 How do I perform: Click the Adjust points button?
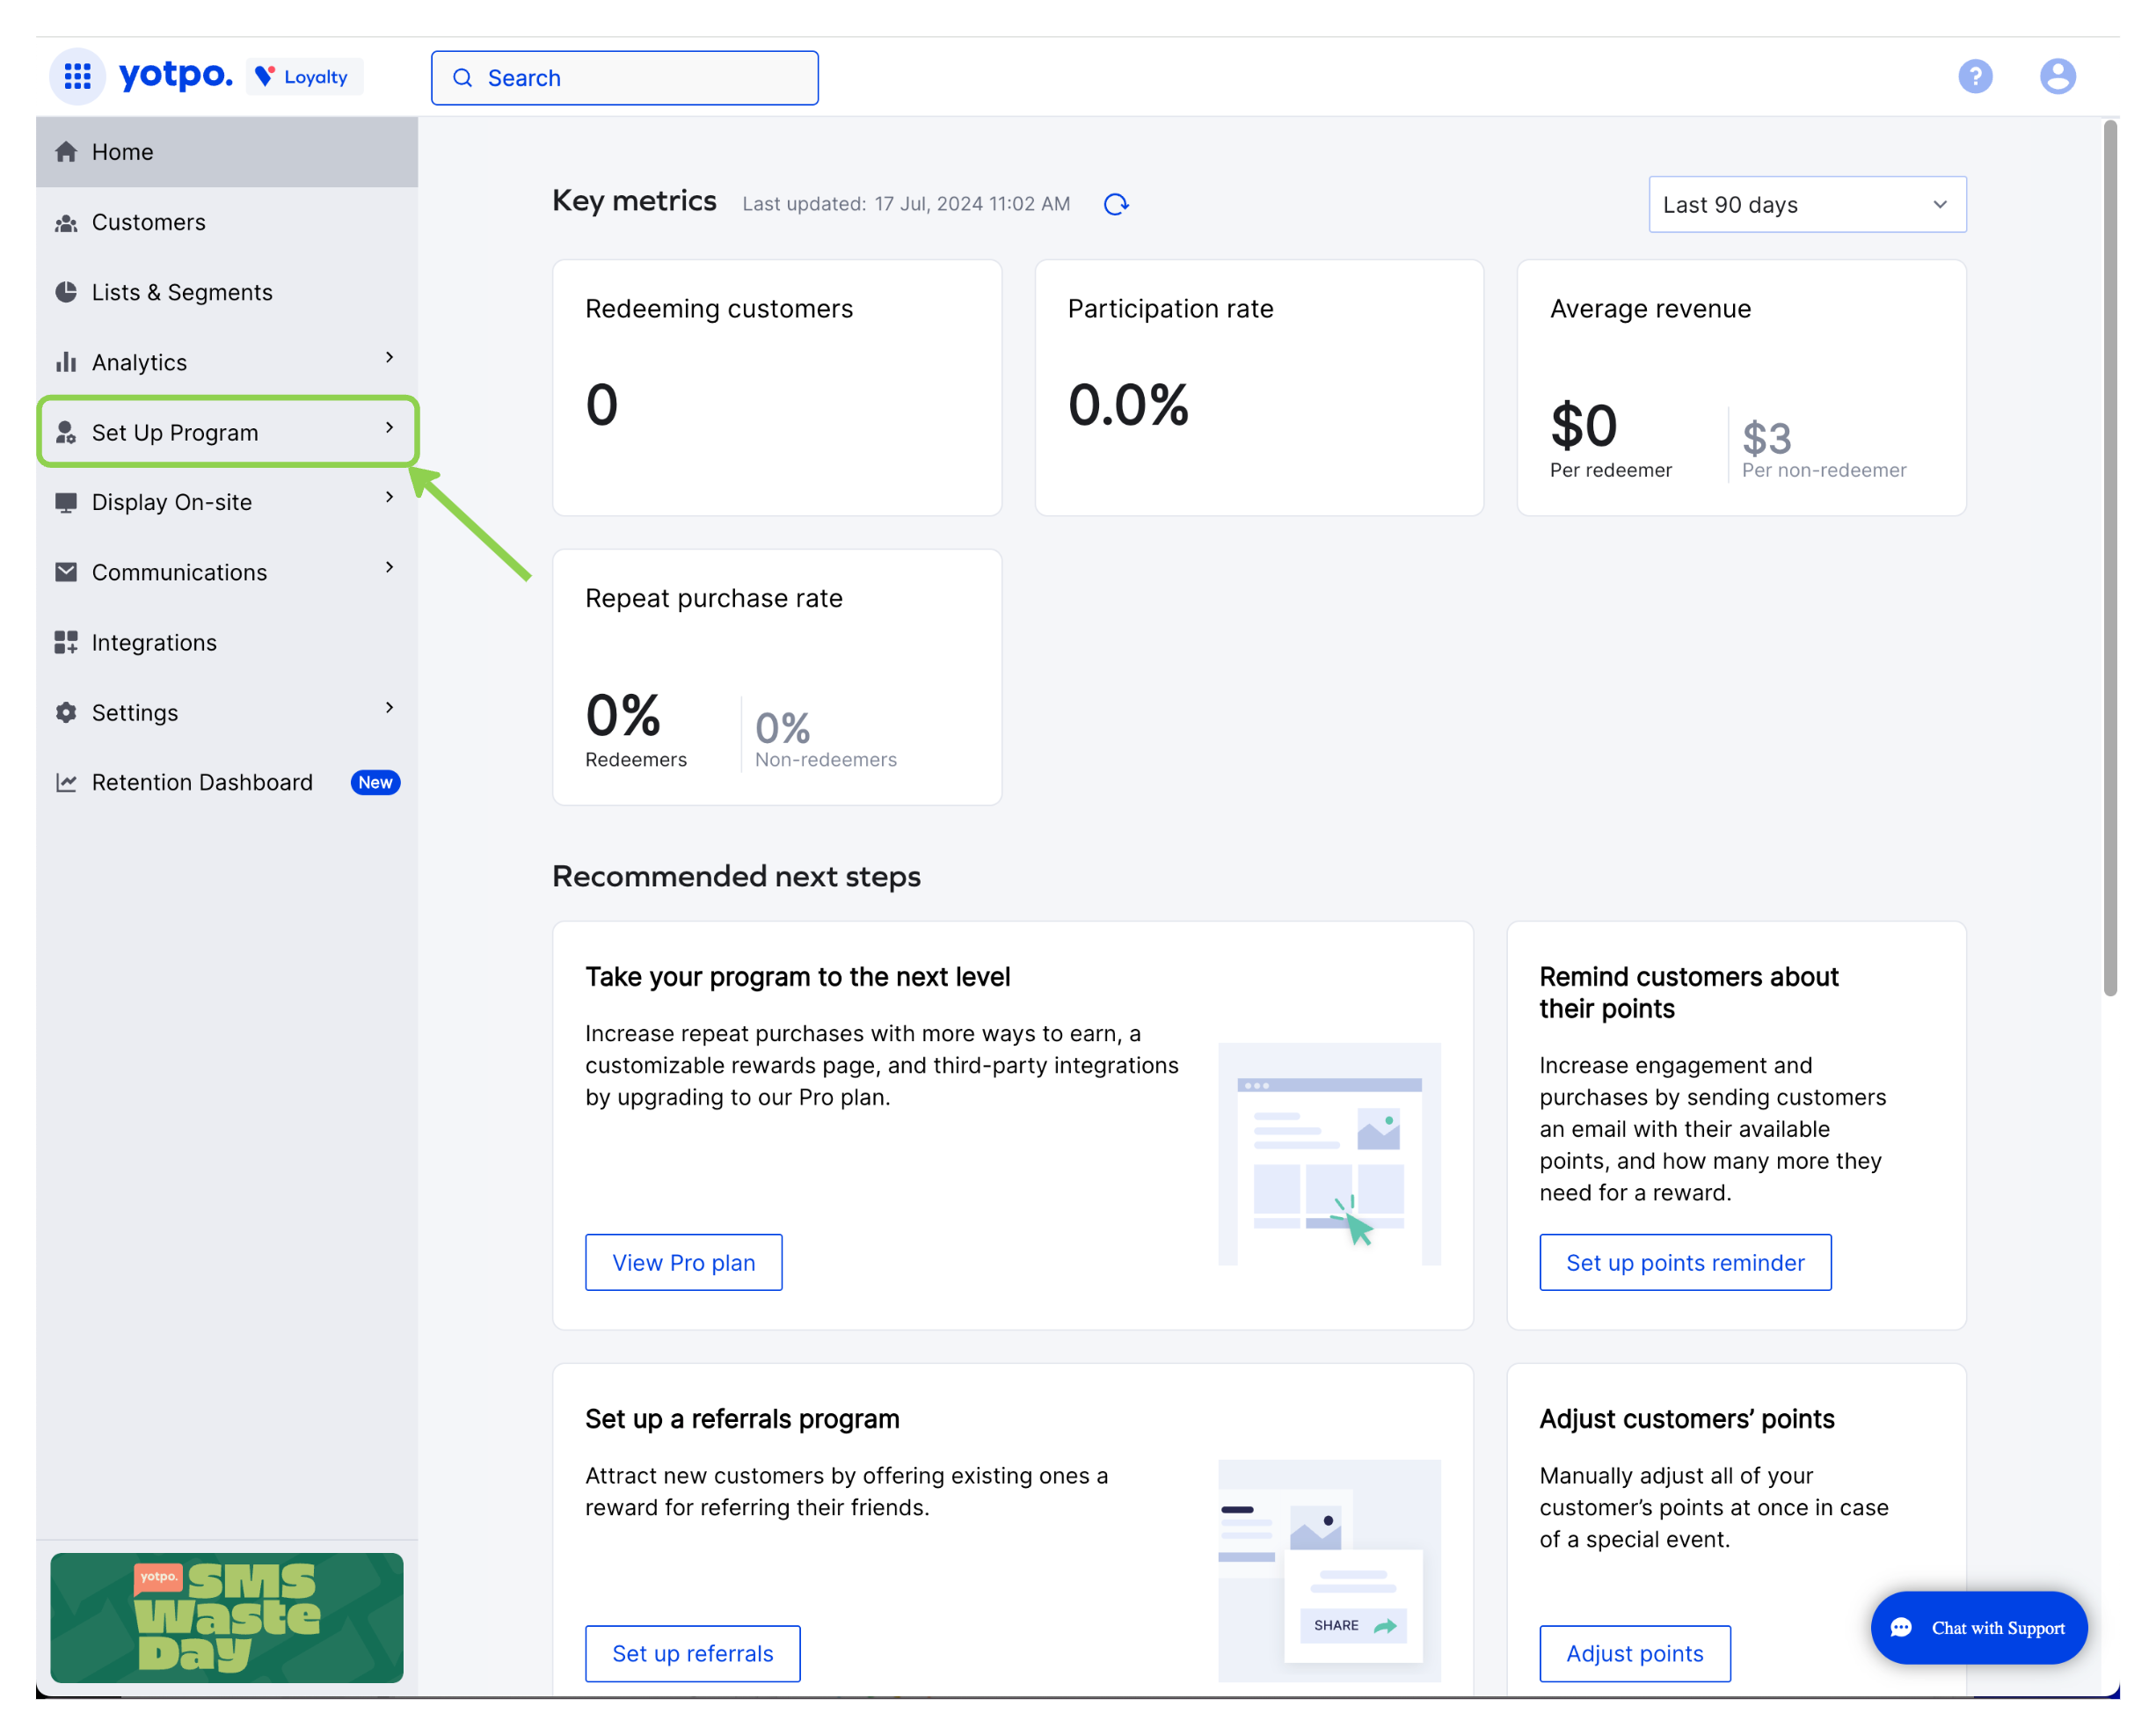(1634, 1653)
